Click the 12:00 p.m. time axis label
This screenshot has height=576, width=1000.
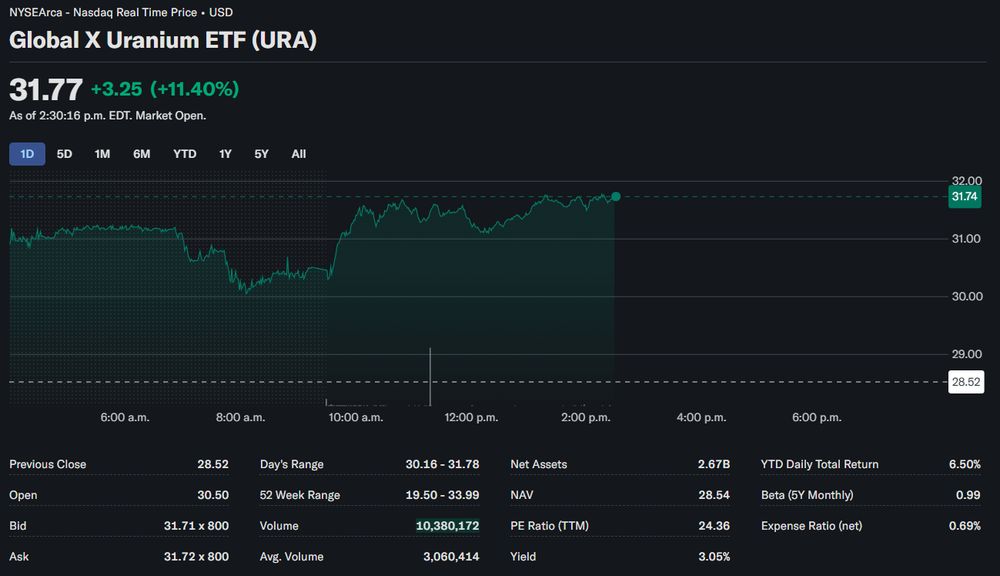(x=471, y=417)
